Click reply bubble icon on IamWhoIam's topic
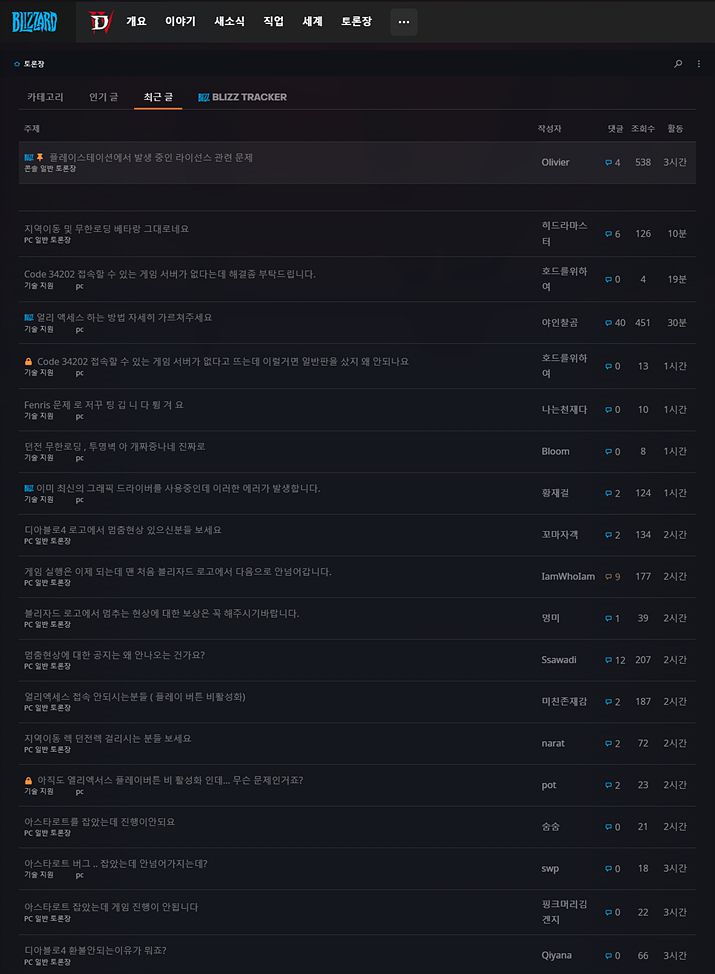Viewport: 715px width, 974px height. [608, 577]
